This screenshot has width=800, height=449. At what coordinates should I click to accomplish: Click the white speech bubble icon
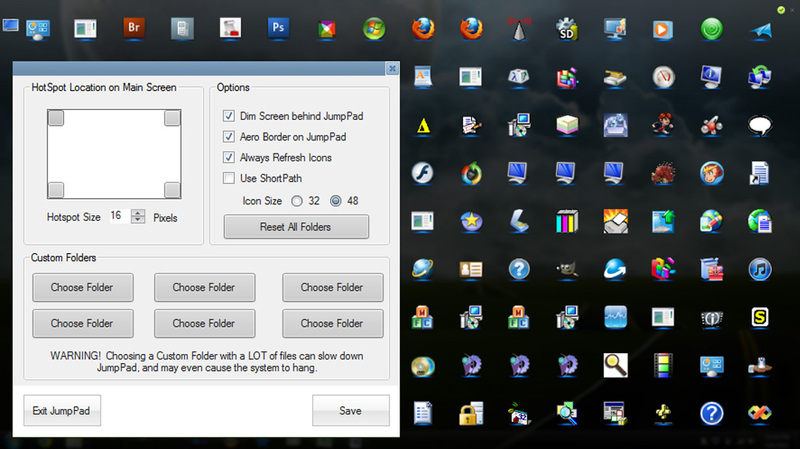click(760, 125)
